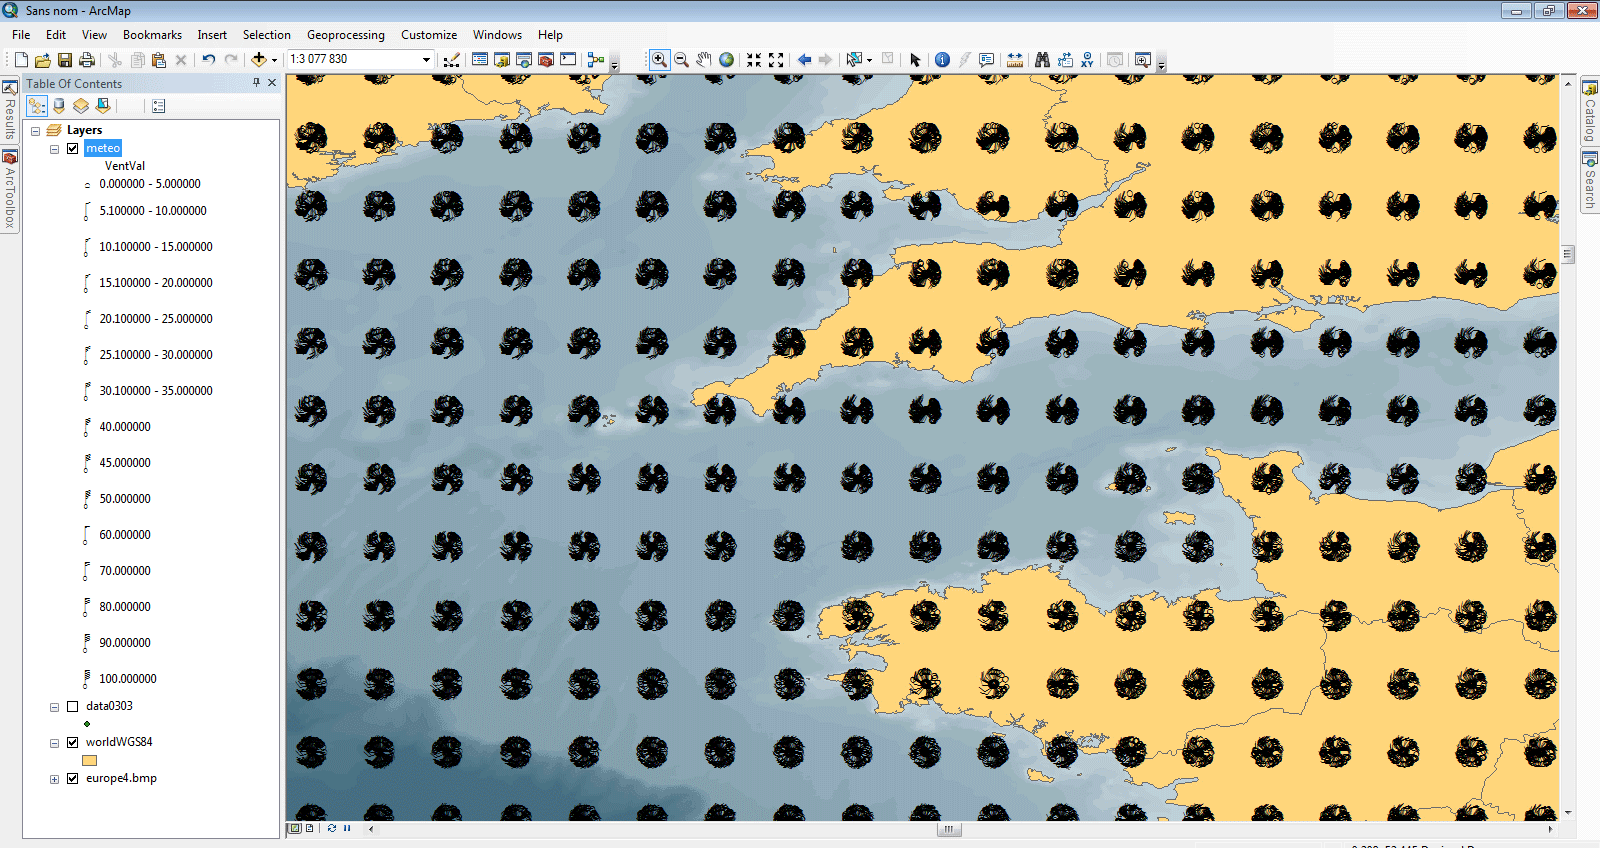Open the Editor toolbar pencil icon

451,60
